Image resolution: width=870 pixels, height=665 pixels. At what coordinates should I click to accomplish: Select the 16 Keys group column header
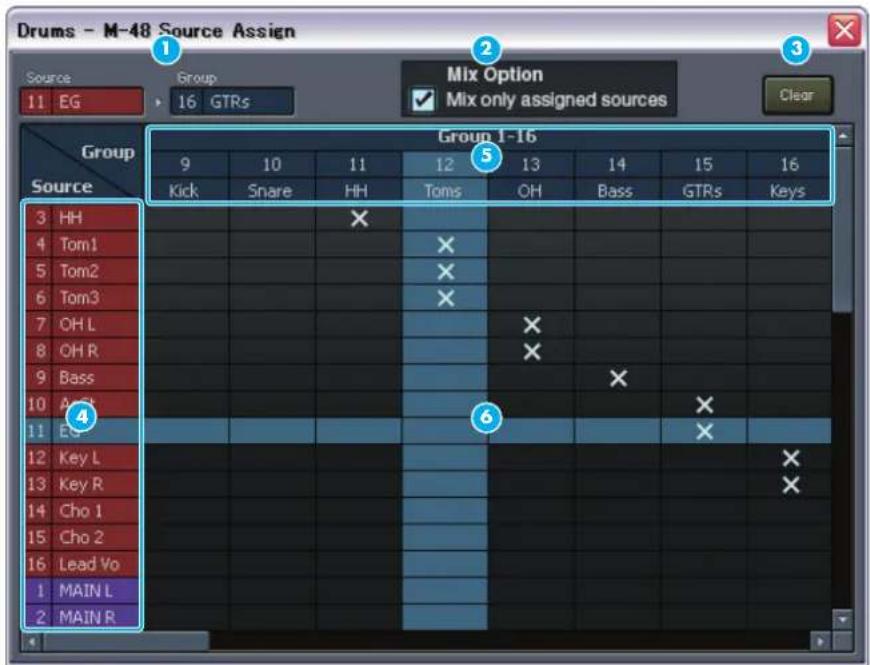[789, 177]
